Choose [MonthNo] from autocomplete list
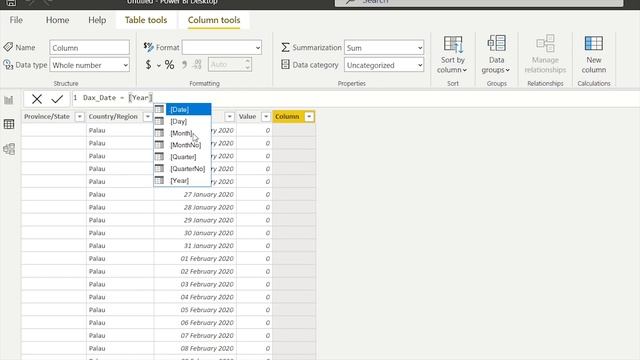The width and height of the screenshot is (640, 360). pos(182,145)
